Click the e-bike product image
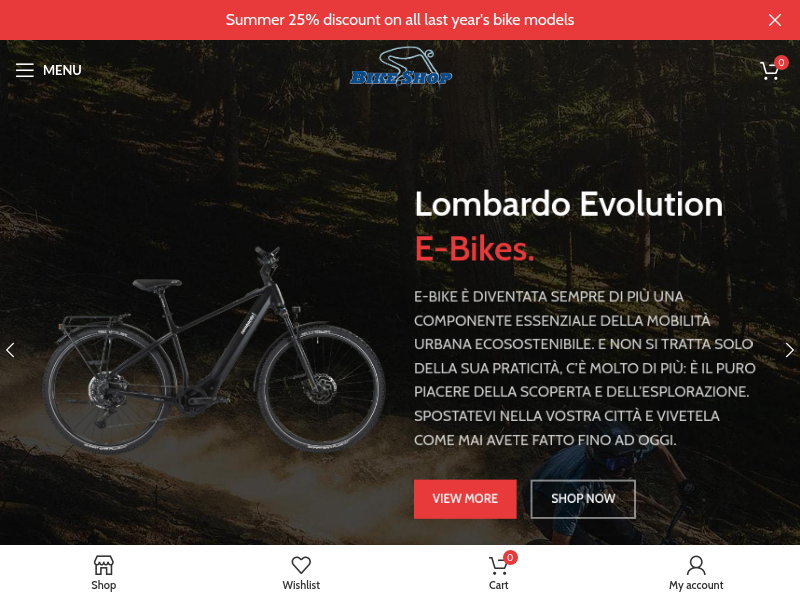The image size is (800, 600). [213, 350]
